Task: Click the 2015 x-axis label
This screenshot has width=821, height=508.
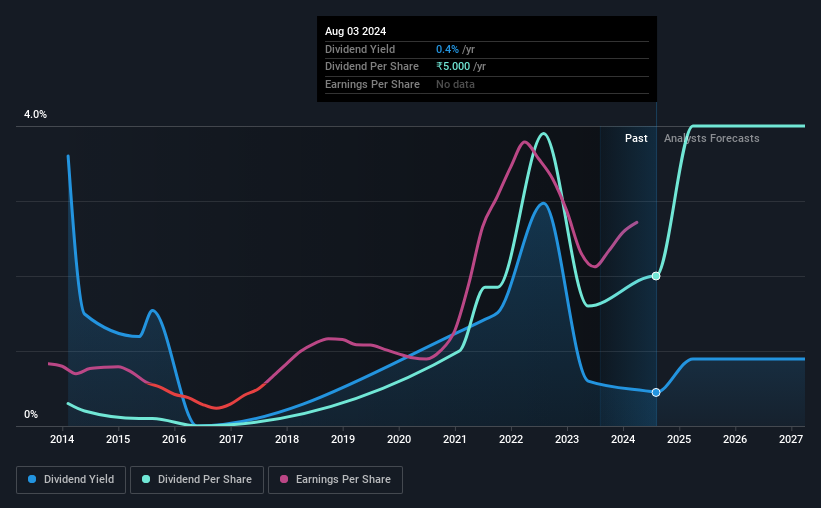Action: tap(118, 439)
